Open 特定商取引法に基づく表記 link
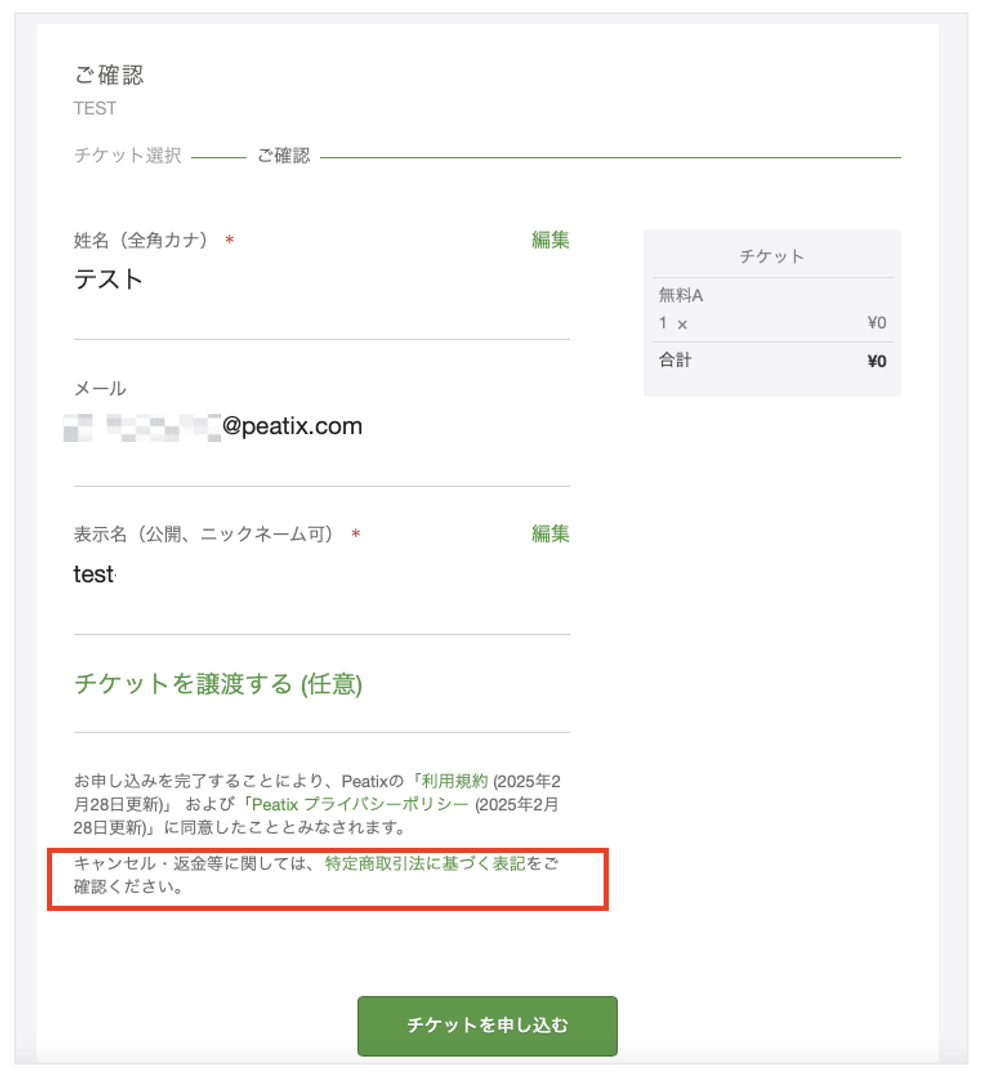The image size is (982, 1082). 425,865
